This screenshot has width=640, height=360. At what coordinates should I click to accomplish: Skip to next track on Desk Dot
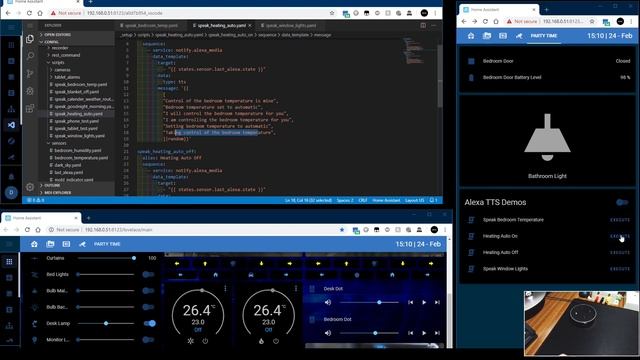[437, 302]
